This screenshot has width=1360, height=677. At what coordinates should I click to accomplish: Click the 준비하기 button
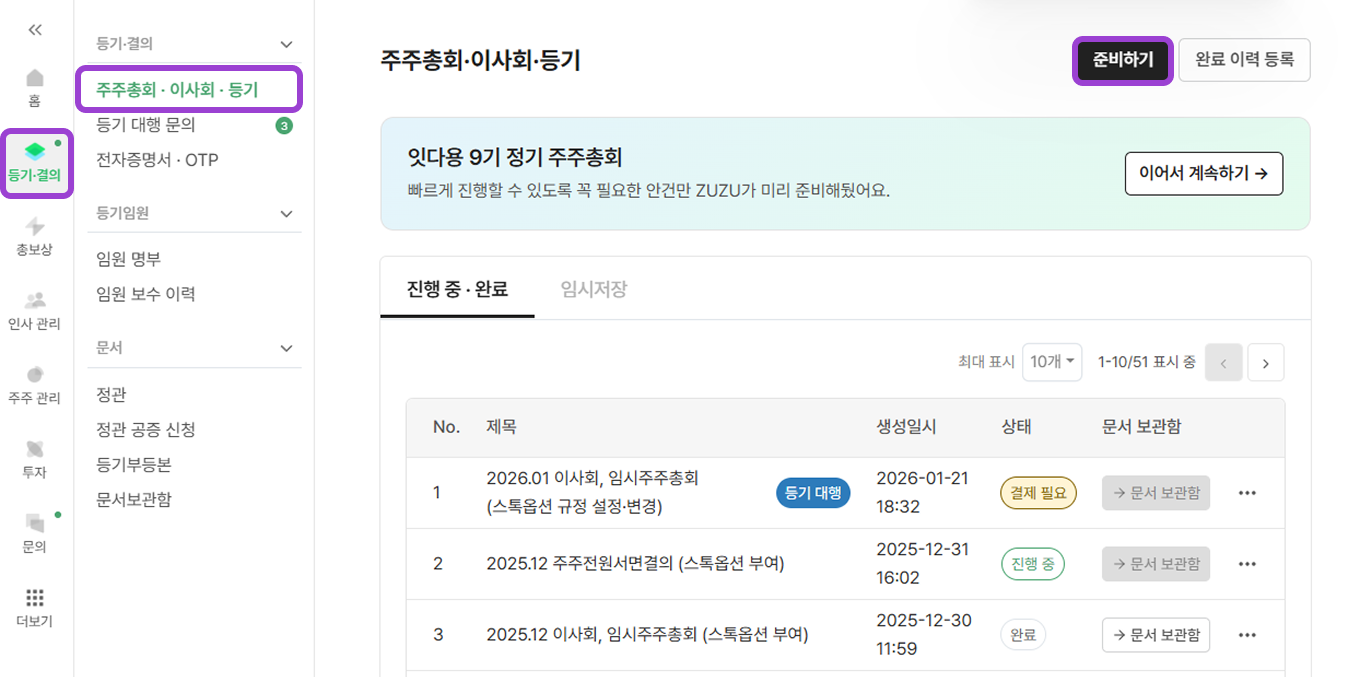pos(1122,60)
